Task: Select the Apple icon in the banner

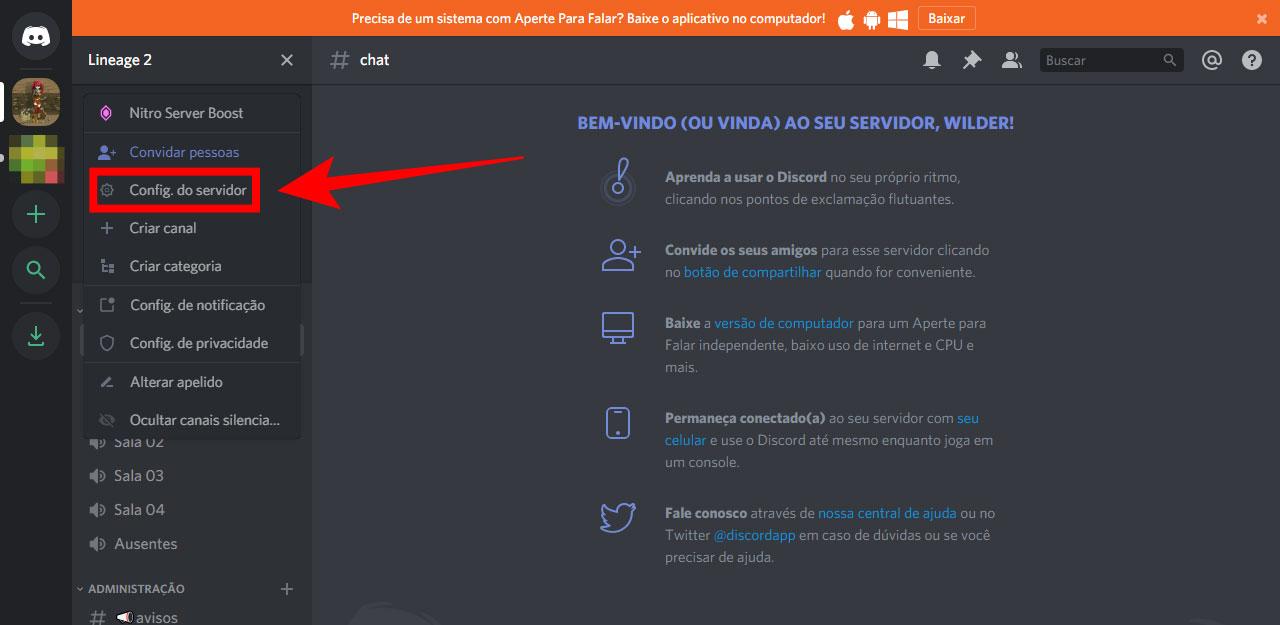Action: point(845,17)
